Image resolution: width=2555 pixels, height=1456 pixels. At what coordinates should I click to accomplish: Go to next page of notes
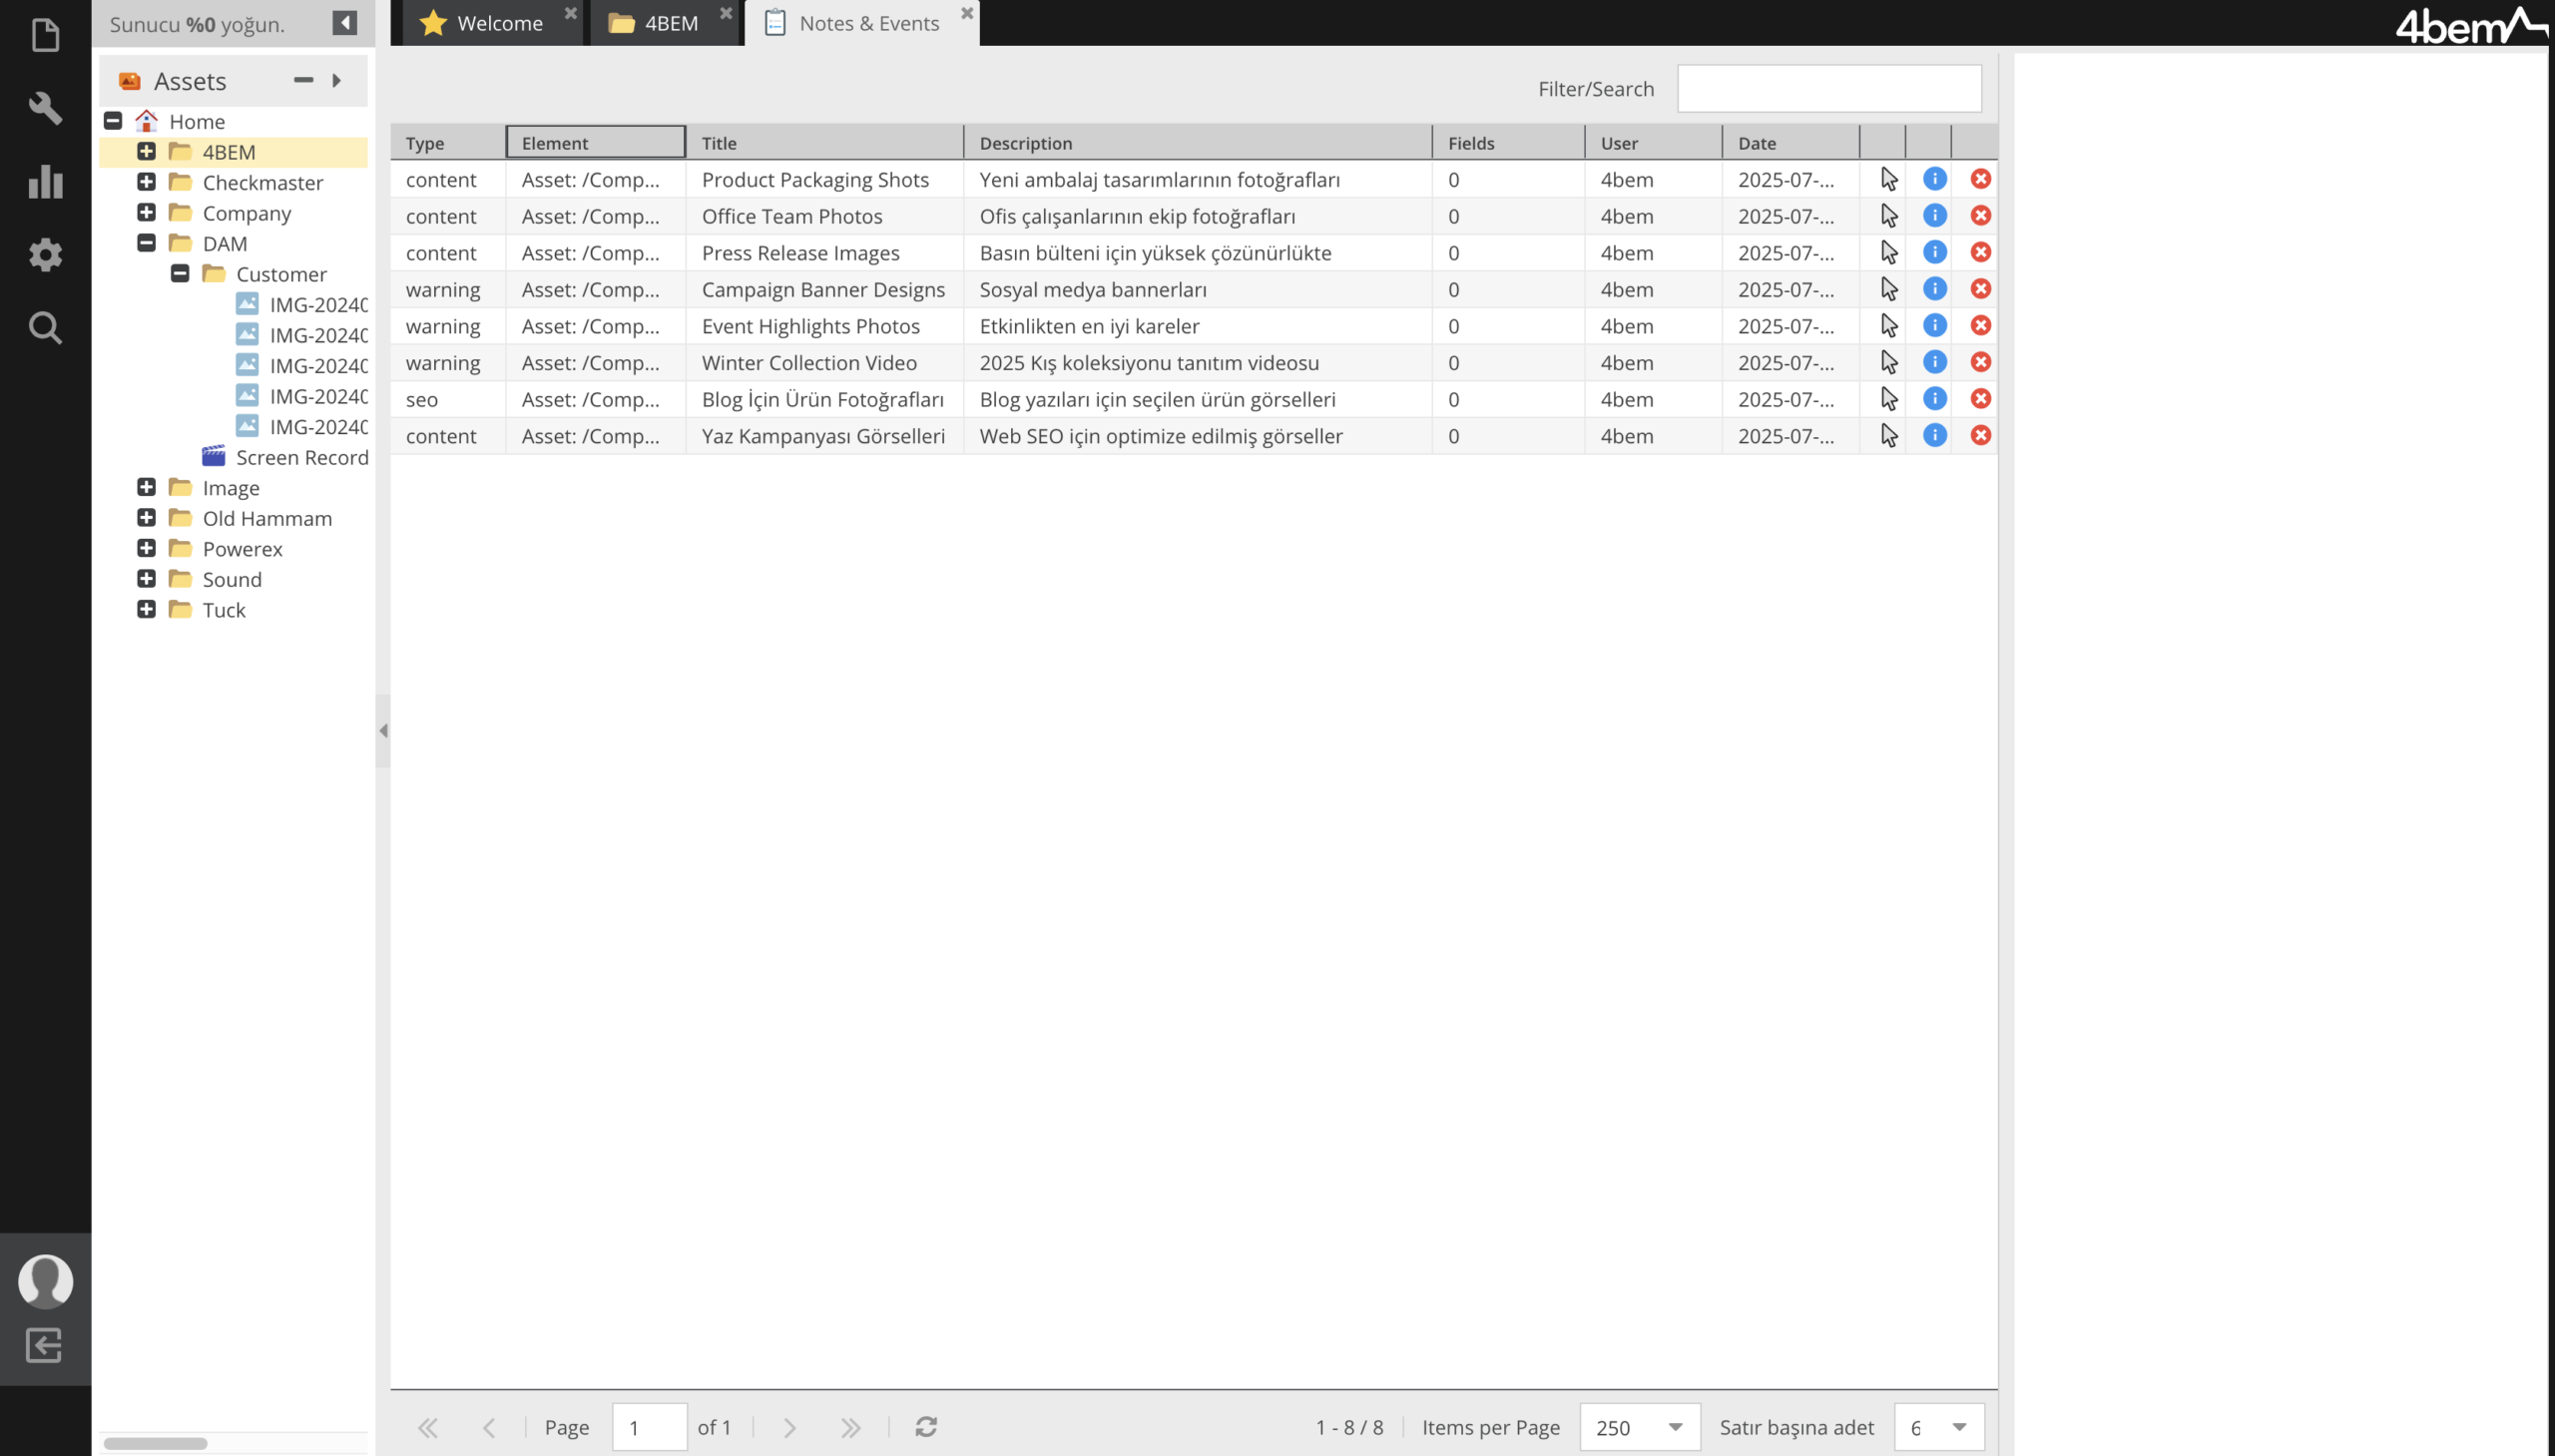[x=789, y=1427]
